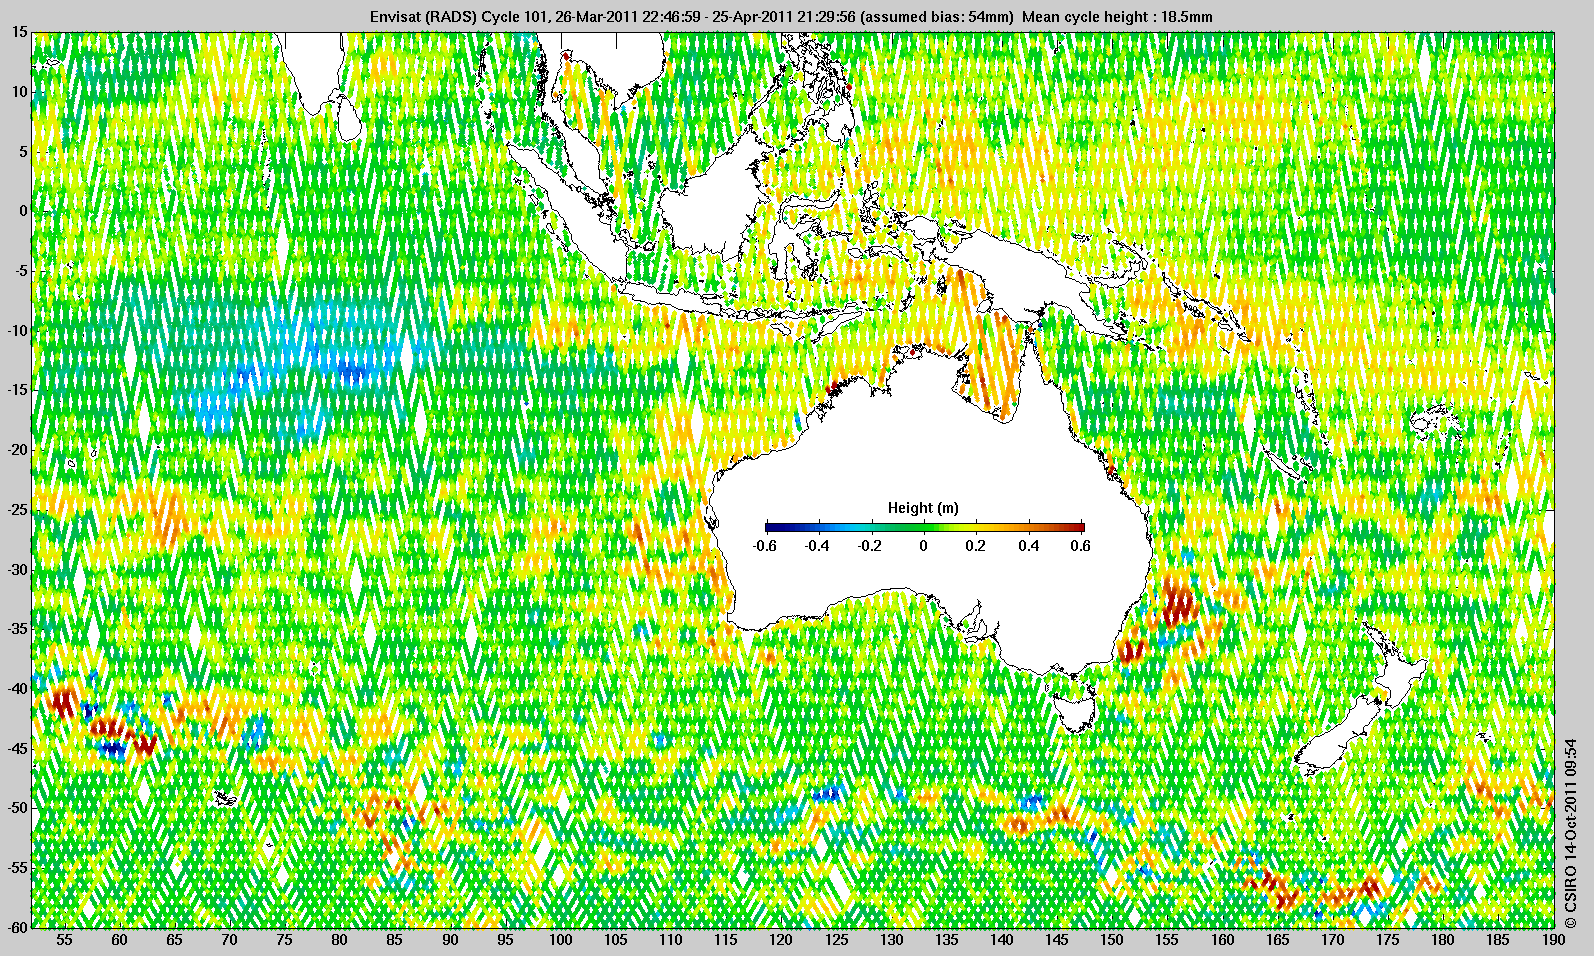This screenshot has width=1594, height=956.
Task: Click the 'Mean cycle height : 18.5mm' text
Action: click(x=1118, y=17)
